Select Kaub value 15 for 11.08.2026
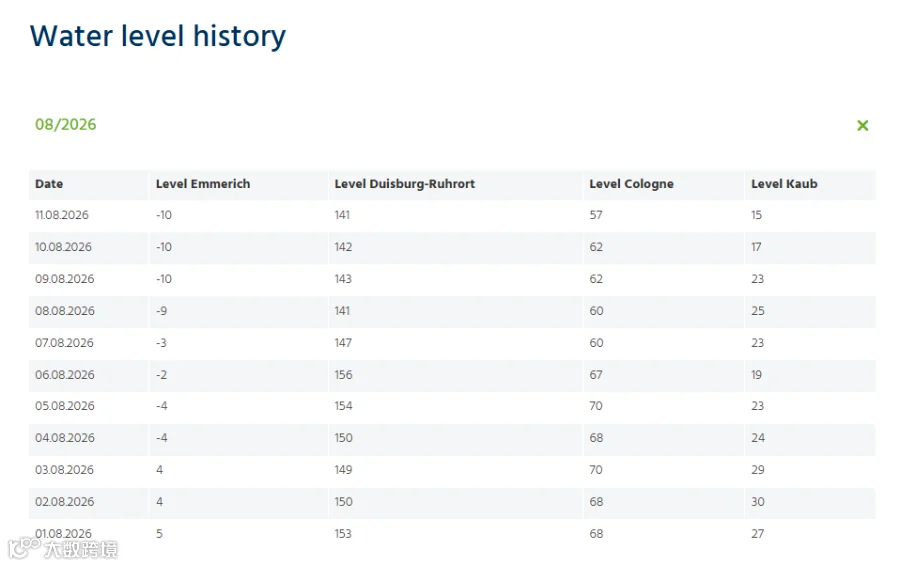900x566 pixels. tap(756, 215)
